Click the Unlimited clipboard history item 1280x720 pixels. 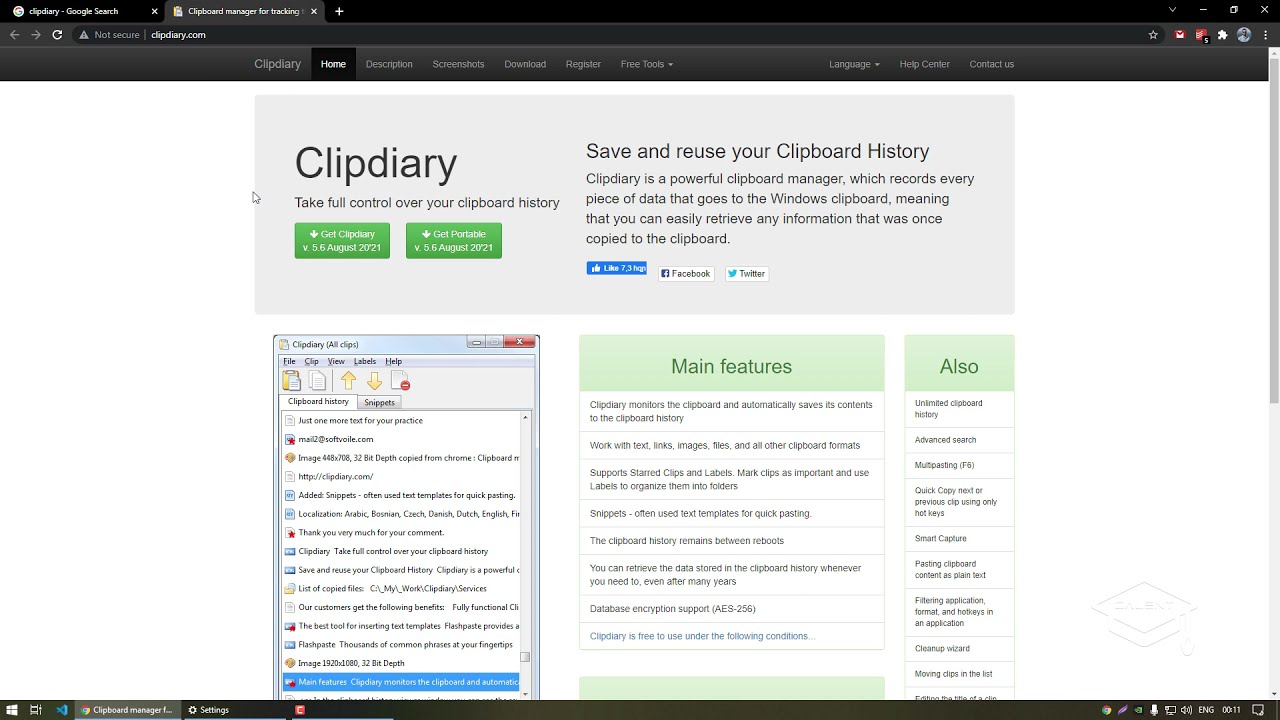coord(959,409)
